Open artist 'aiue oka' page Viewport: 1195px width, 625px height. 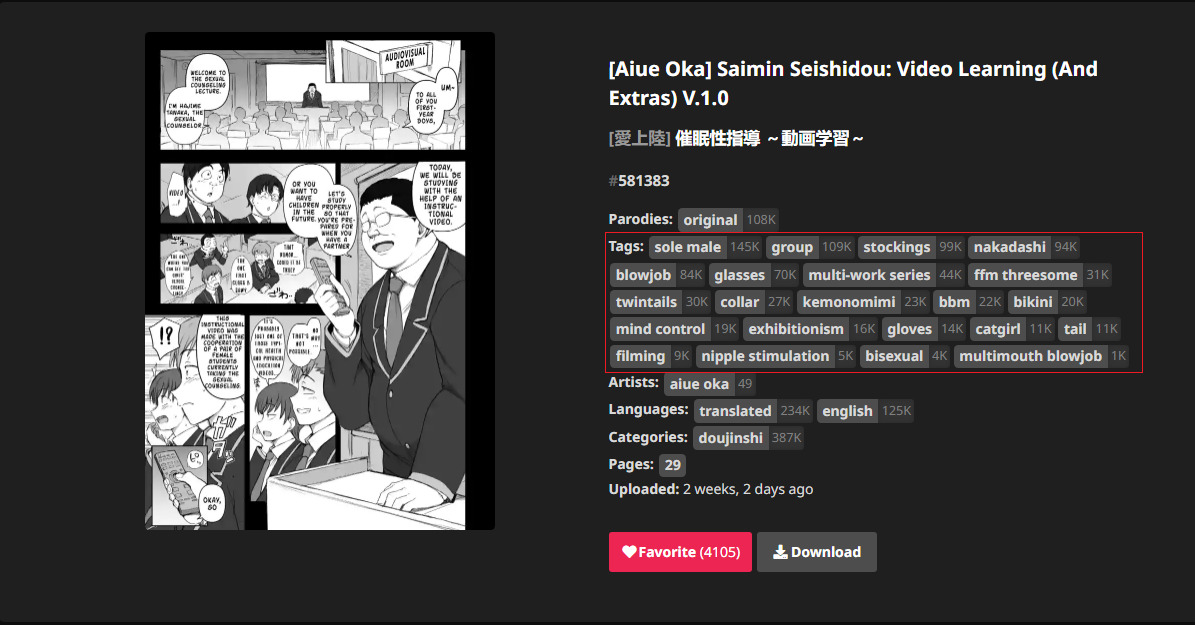710,384
